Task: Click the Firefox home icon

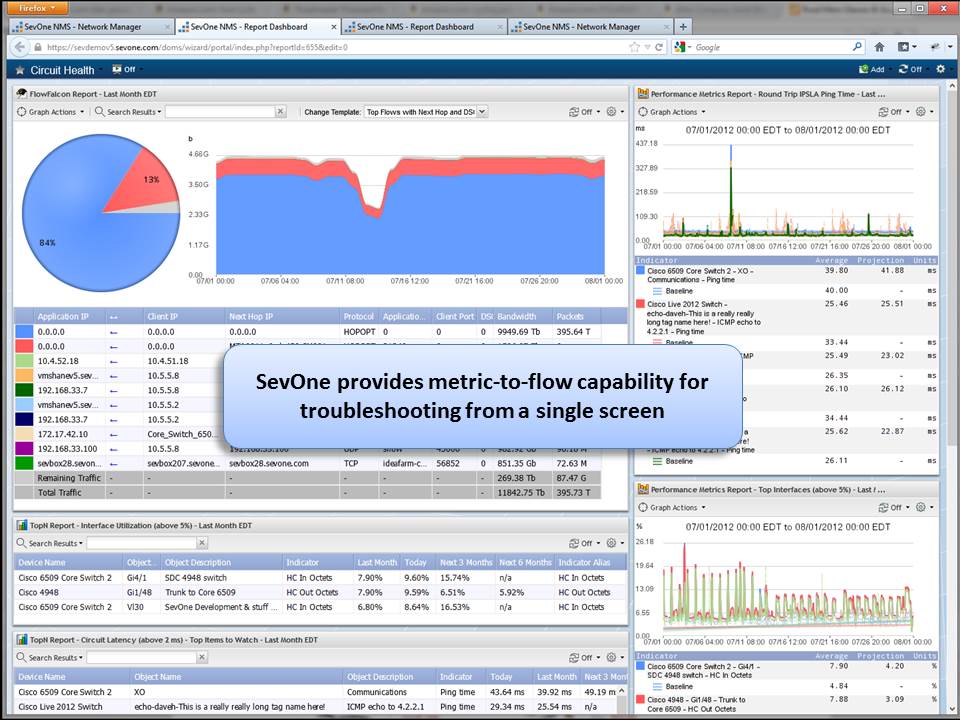Action: coord(878,47)
